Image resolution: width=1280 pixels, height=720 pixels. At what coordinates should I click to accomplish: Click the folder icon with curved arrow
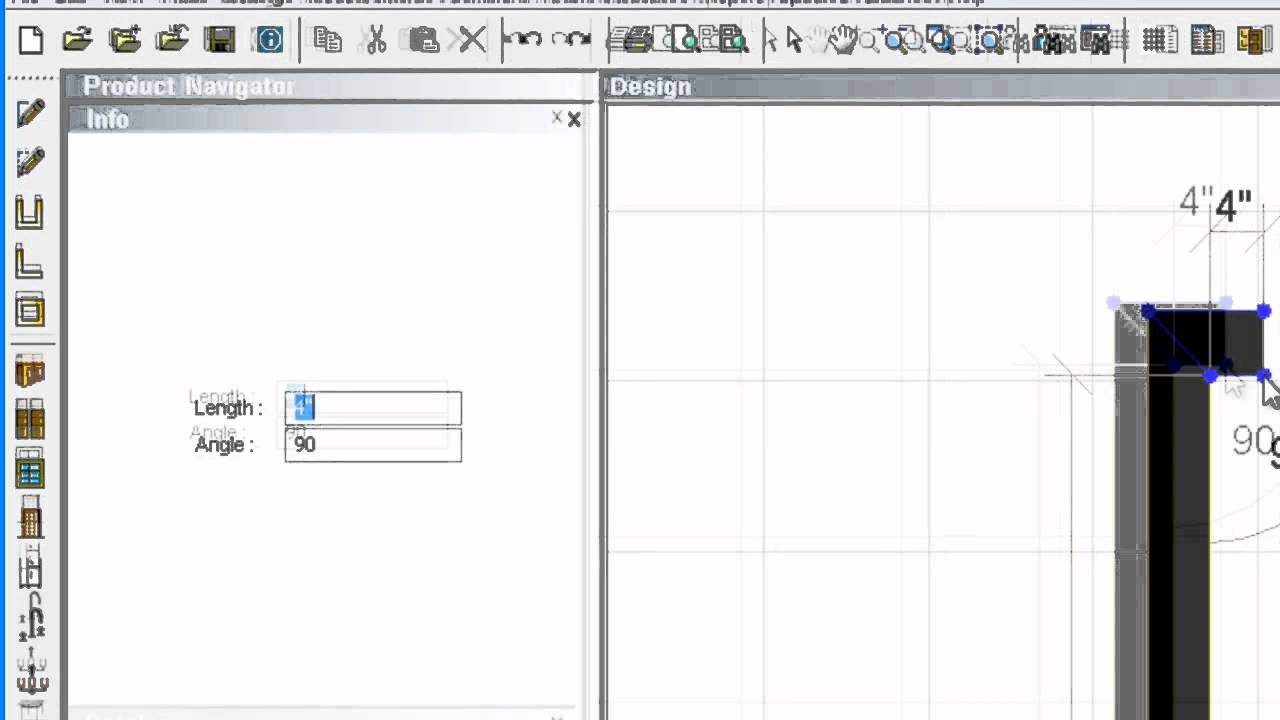point(172,40)
